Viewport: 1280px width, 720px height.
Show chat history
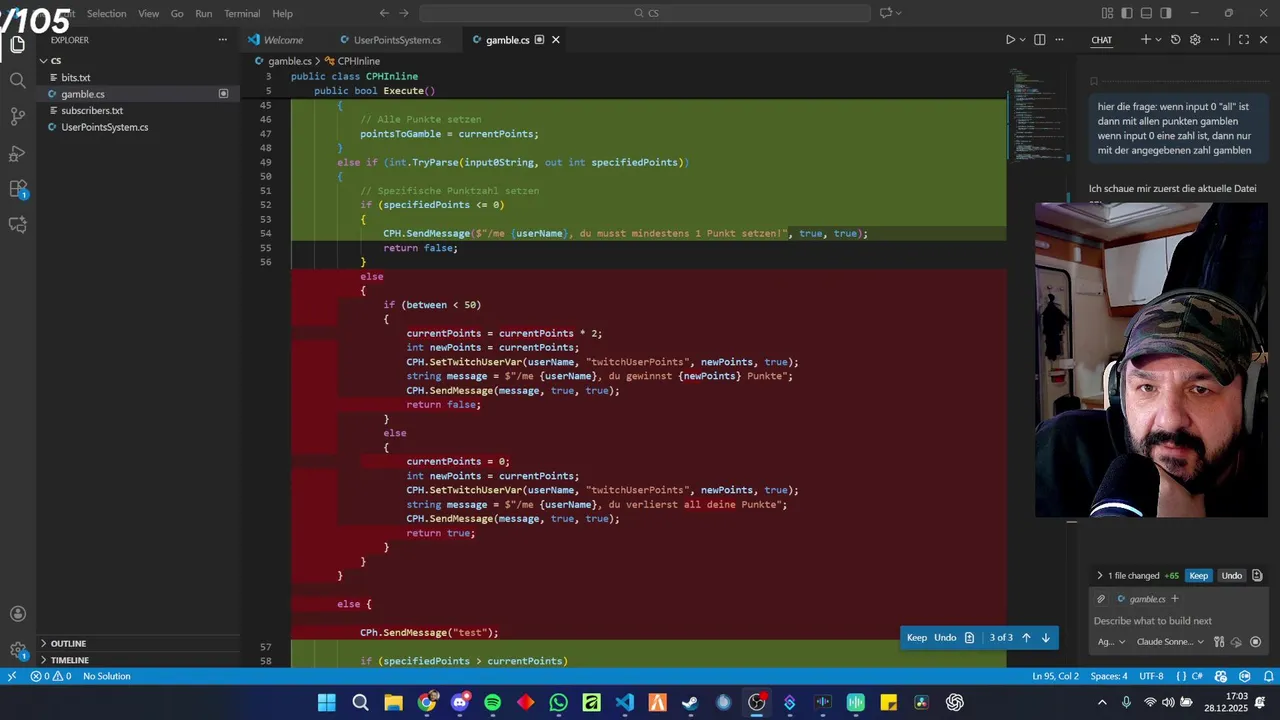pyautogui.click(x=1176, y=40)
